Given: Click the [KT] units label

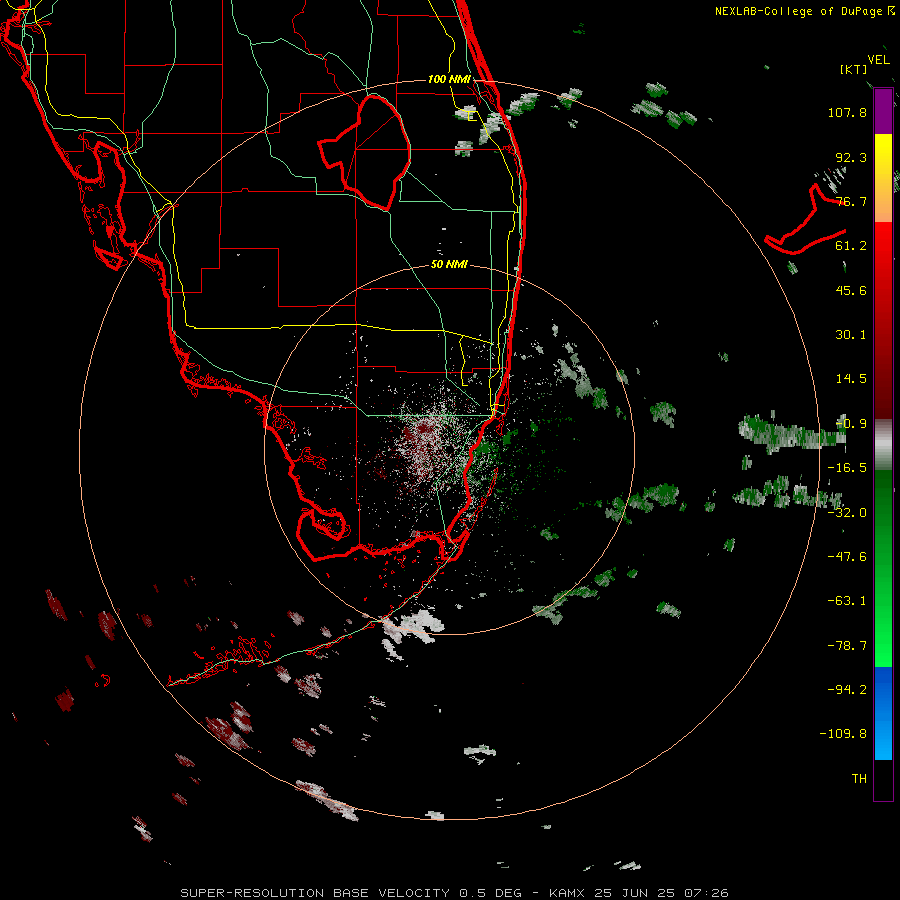Looking at the screenshot, I should (x=854, y=69).
